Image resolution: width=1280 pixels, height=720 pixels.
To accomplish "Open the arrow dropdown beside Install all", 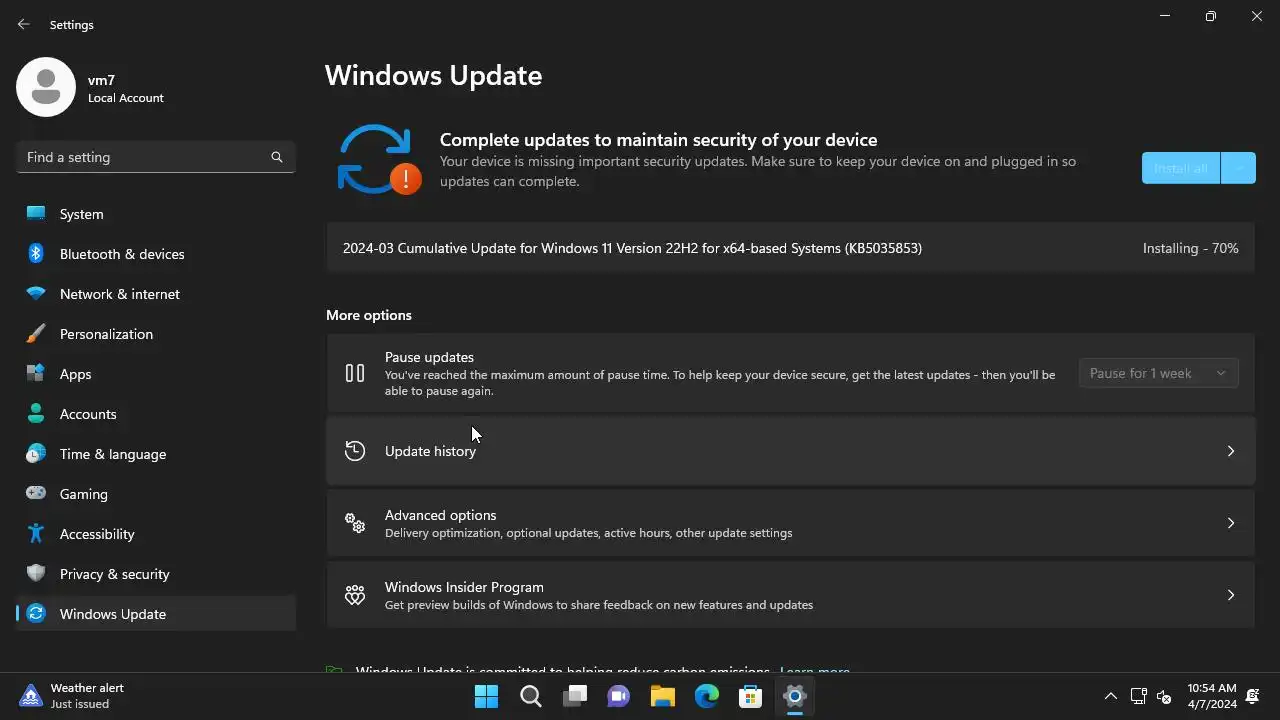I will point(1238,168).
